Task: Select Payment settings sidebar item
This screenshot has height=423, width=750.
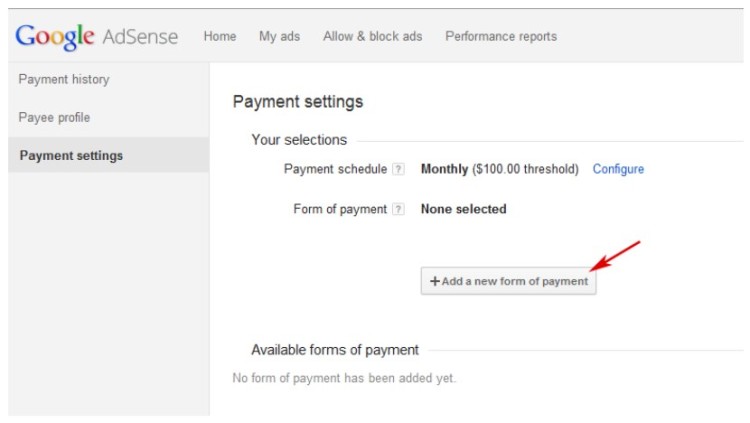Action: pyautogui.click(x=109, y=155)
